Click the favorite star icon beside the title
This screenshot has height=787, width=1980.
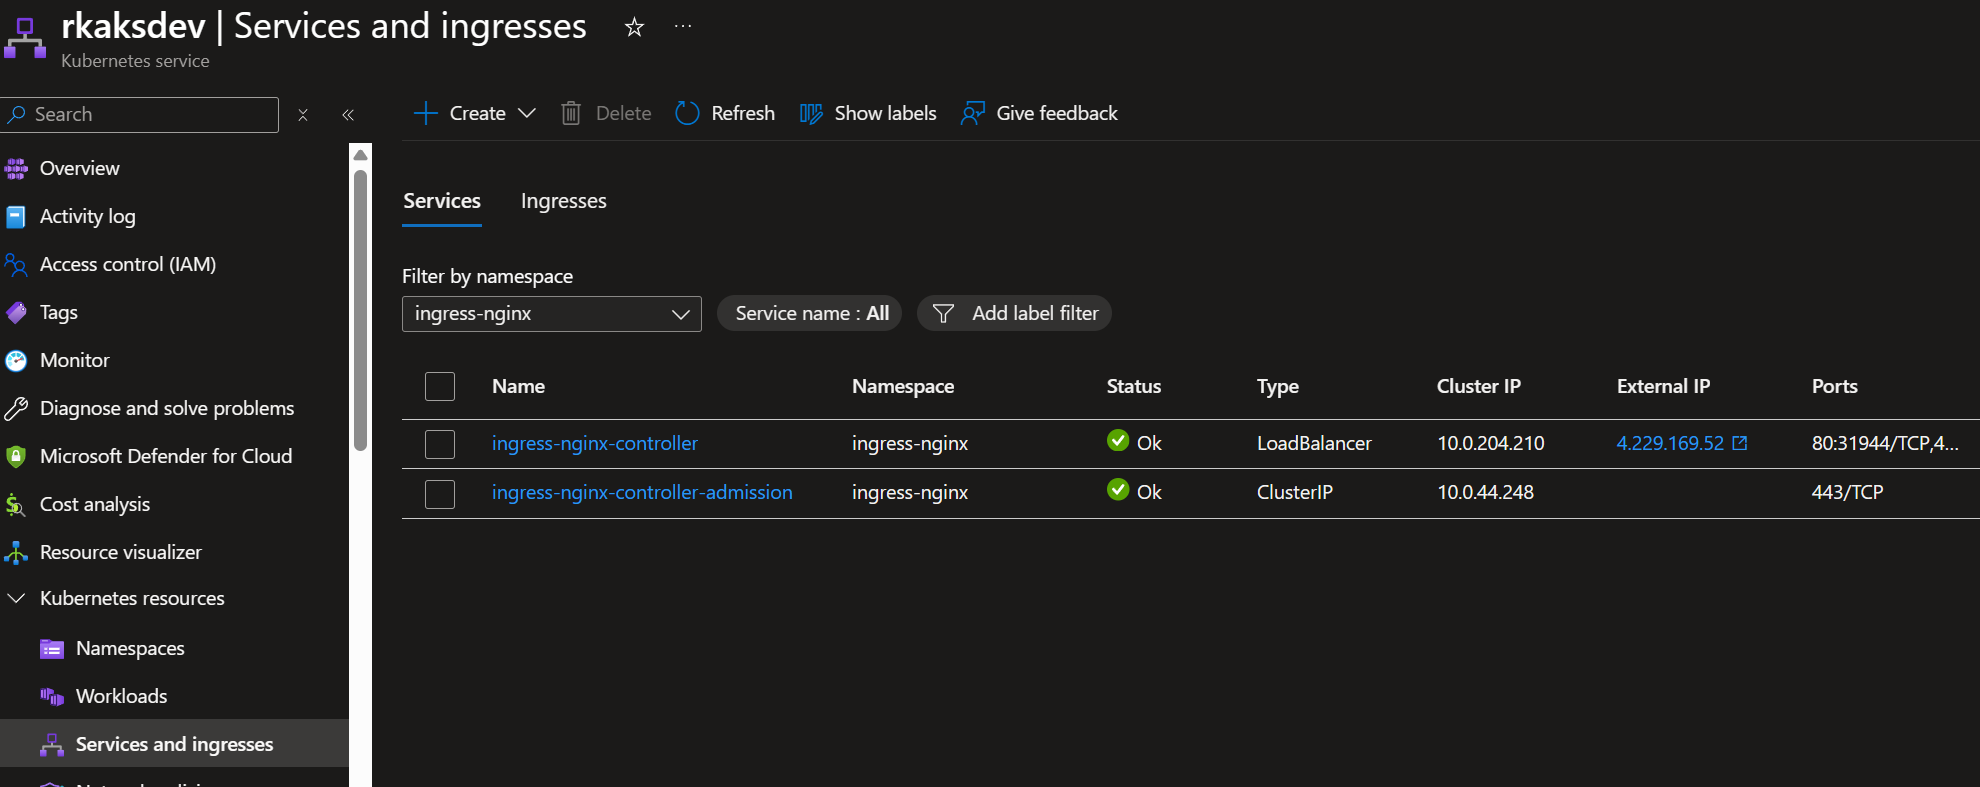point(634,27)
